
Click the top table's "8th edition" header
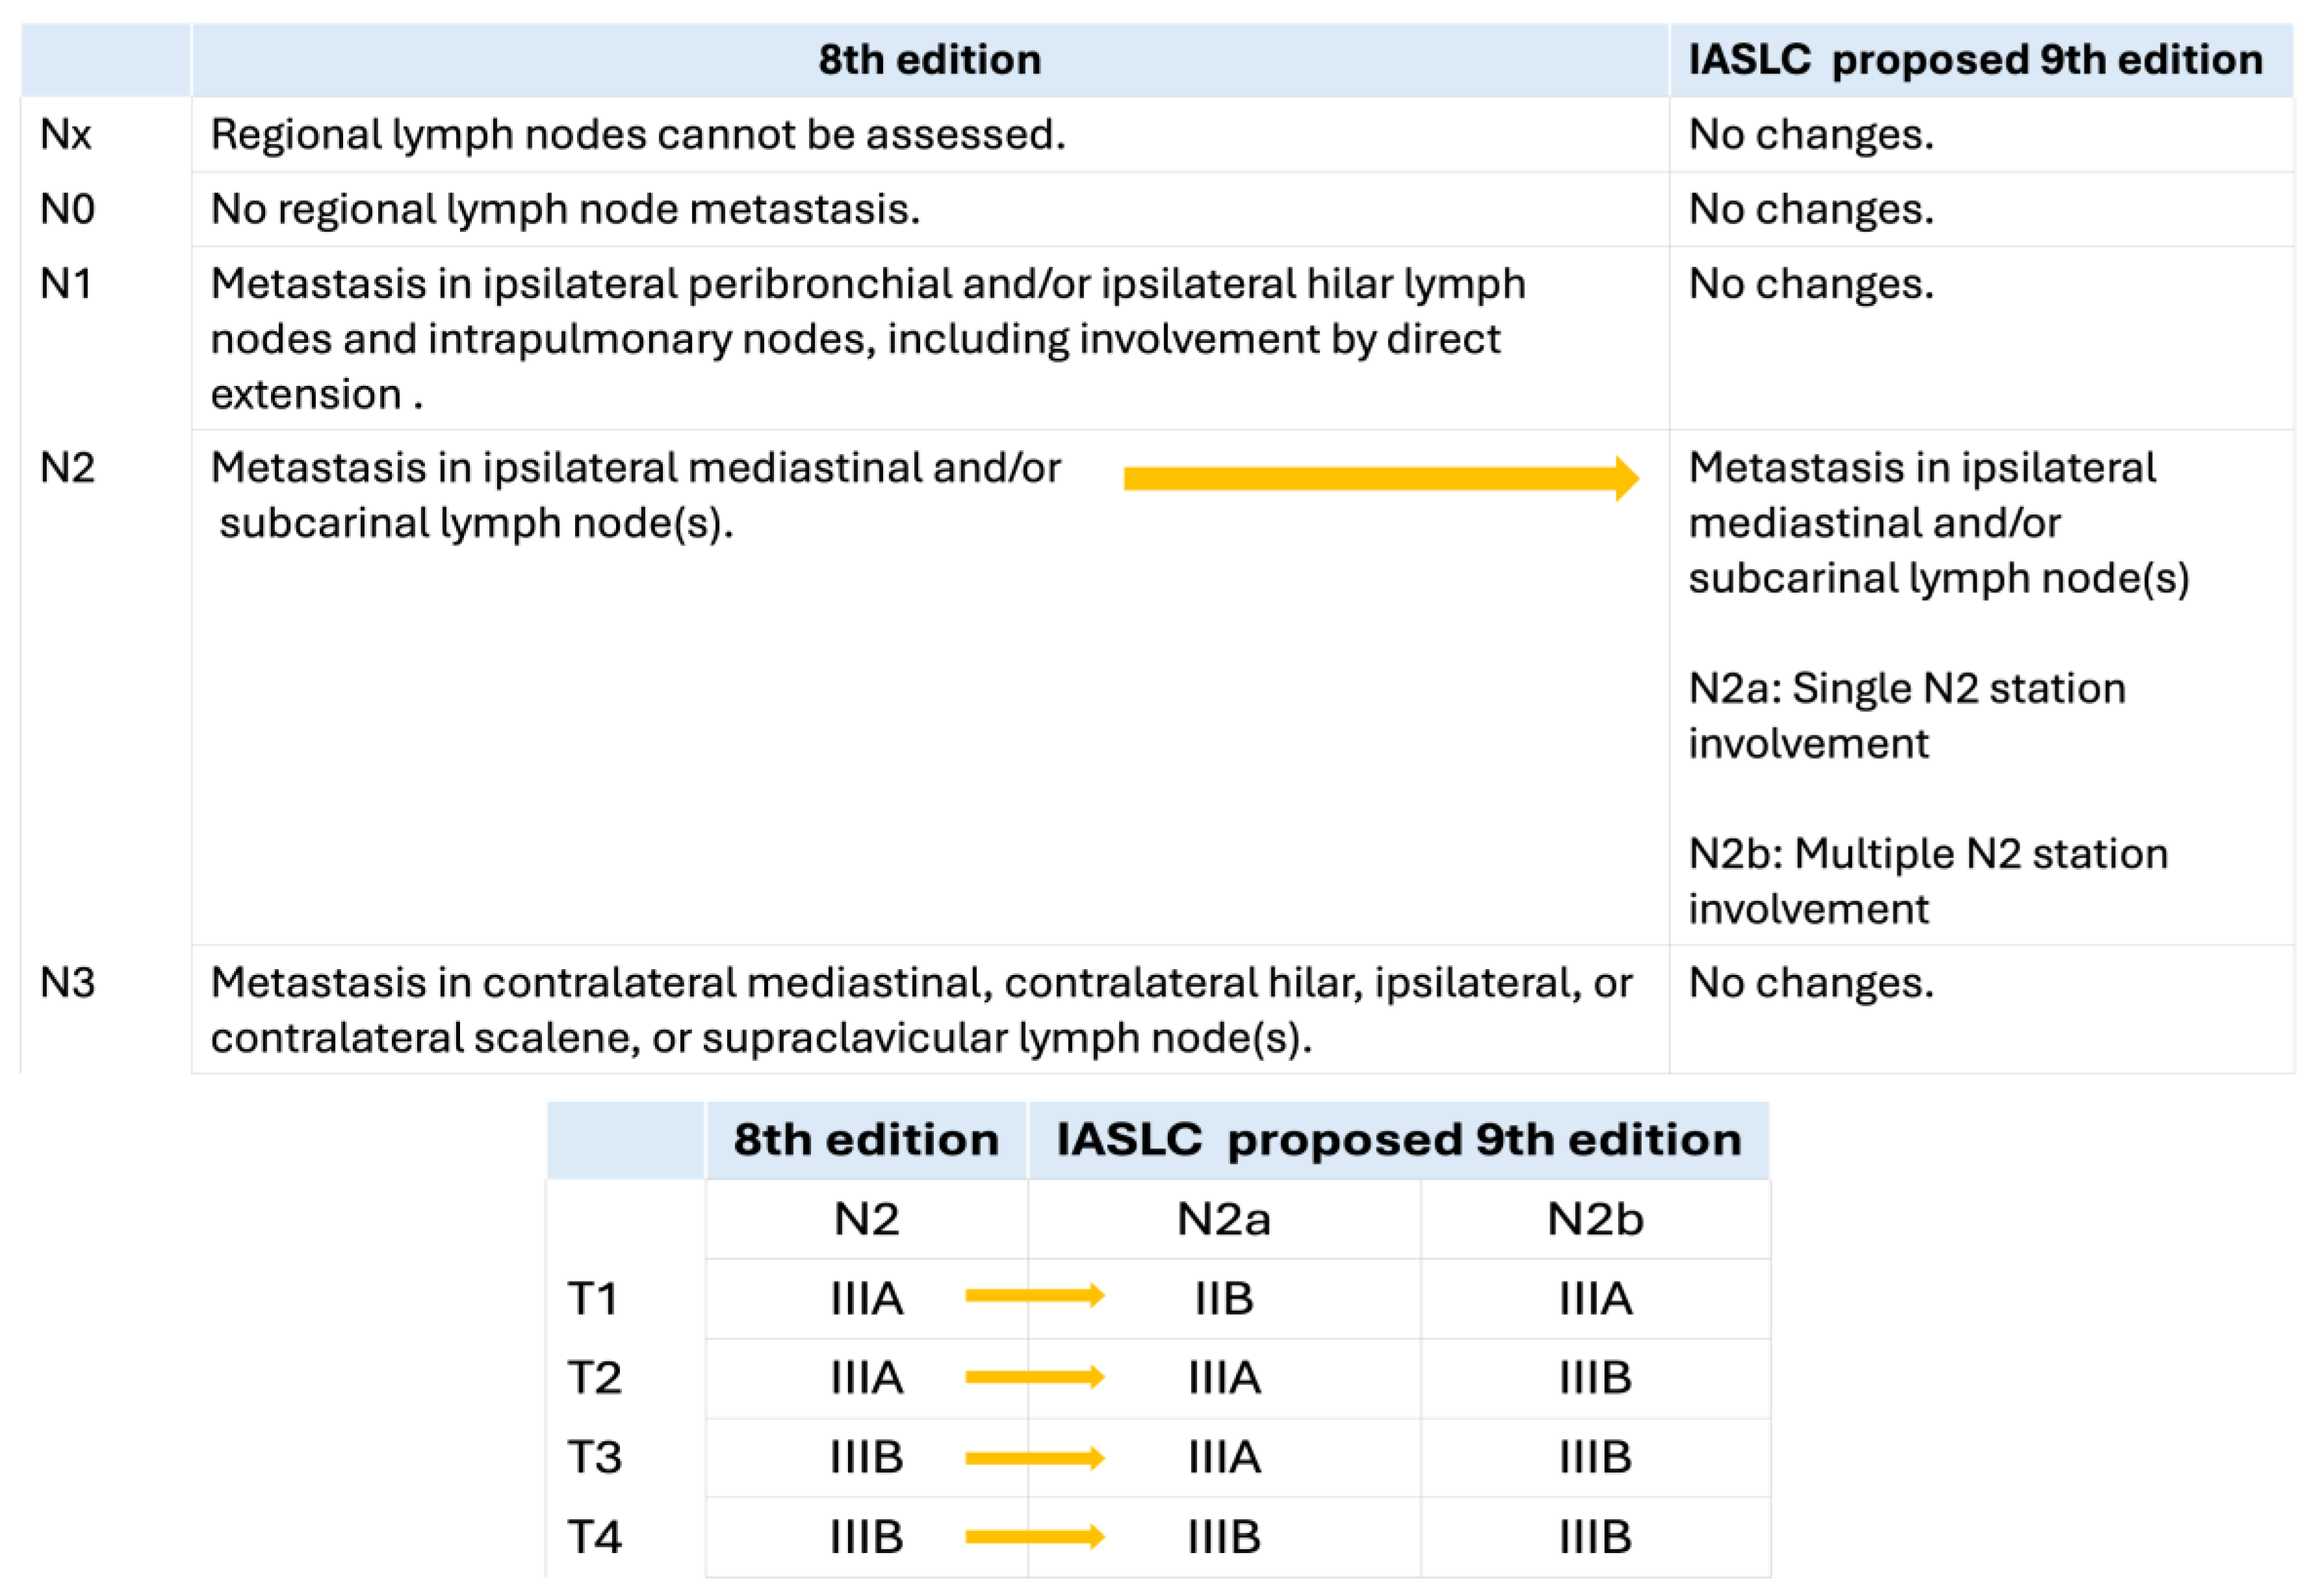(929, 60)
